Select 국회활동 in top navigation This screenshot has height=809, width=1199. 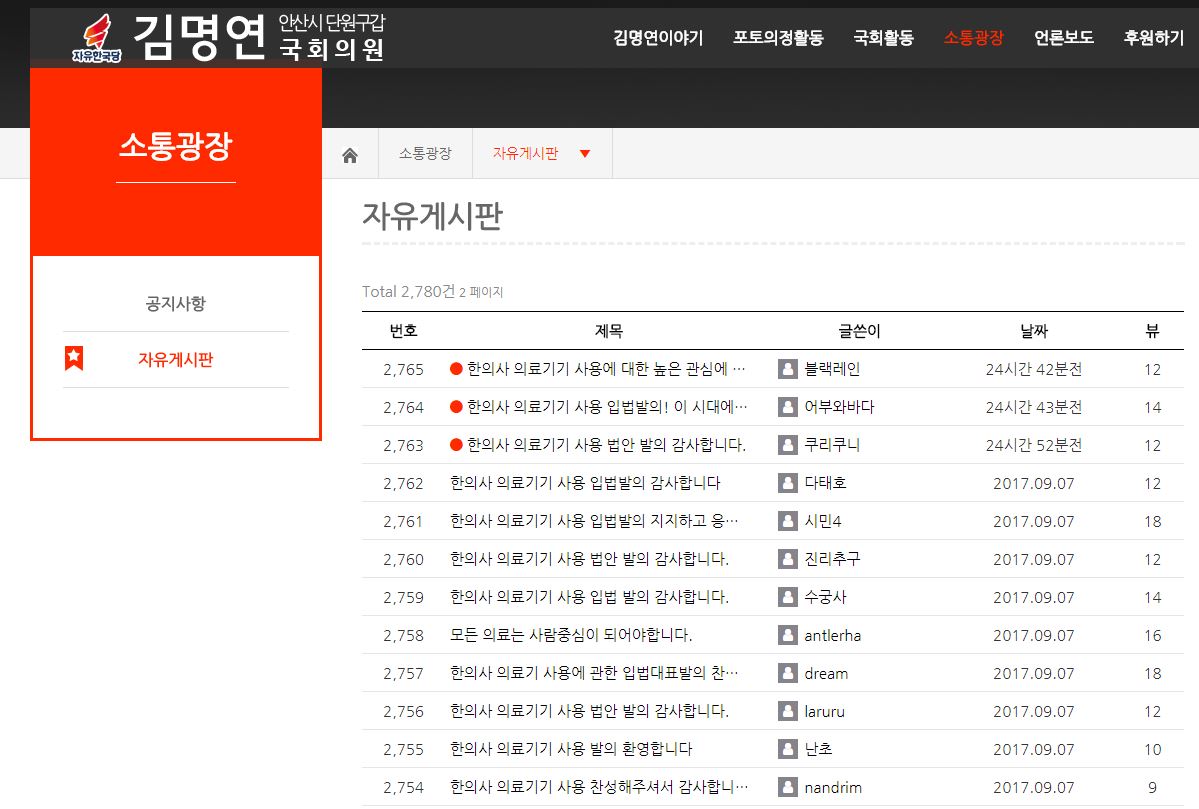pos(883,38)
